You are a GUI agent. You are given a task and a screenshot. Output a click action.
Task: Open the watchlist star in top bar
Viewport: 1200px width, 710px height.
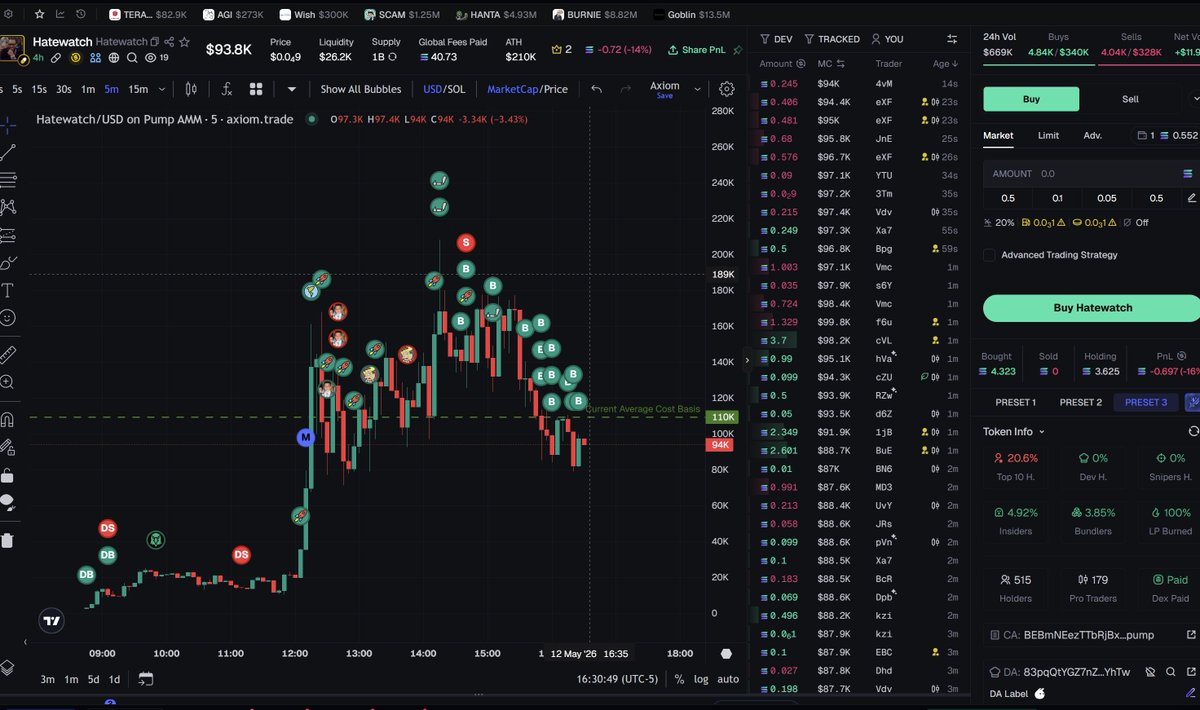pos(40,15)
